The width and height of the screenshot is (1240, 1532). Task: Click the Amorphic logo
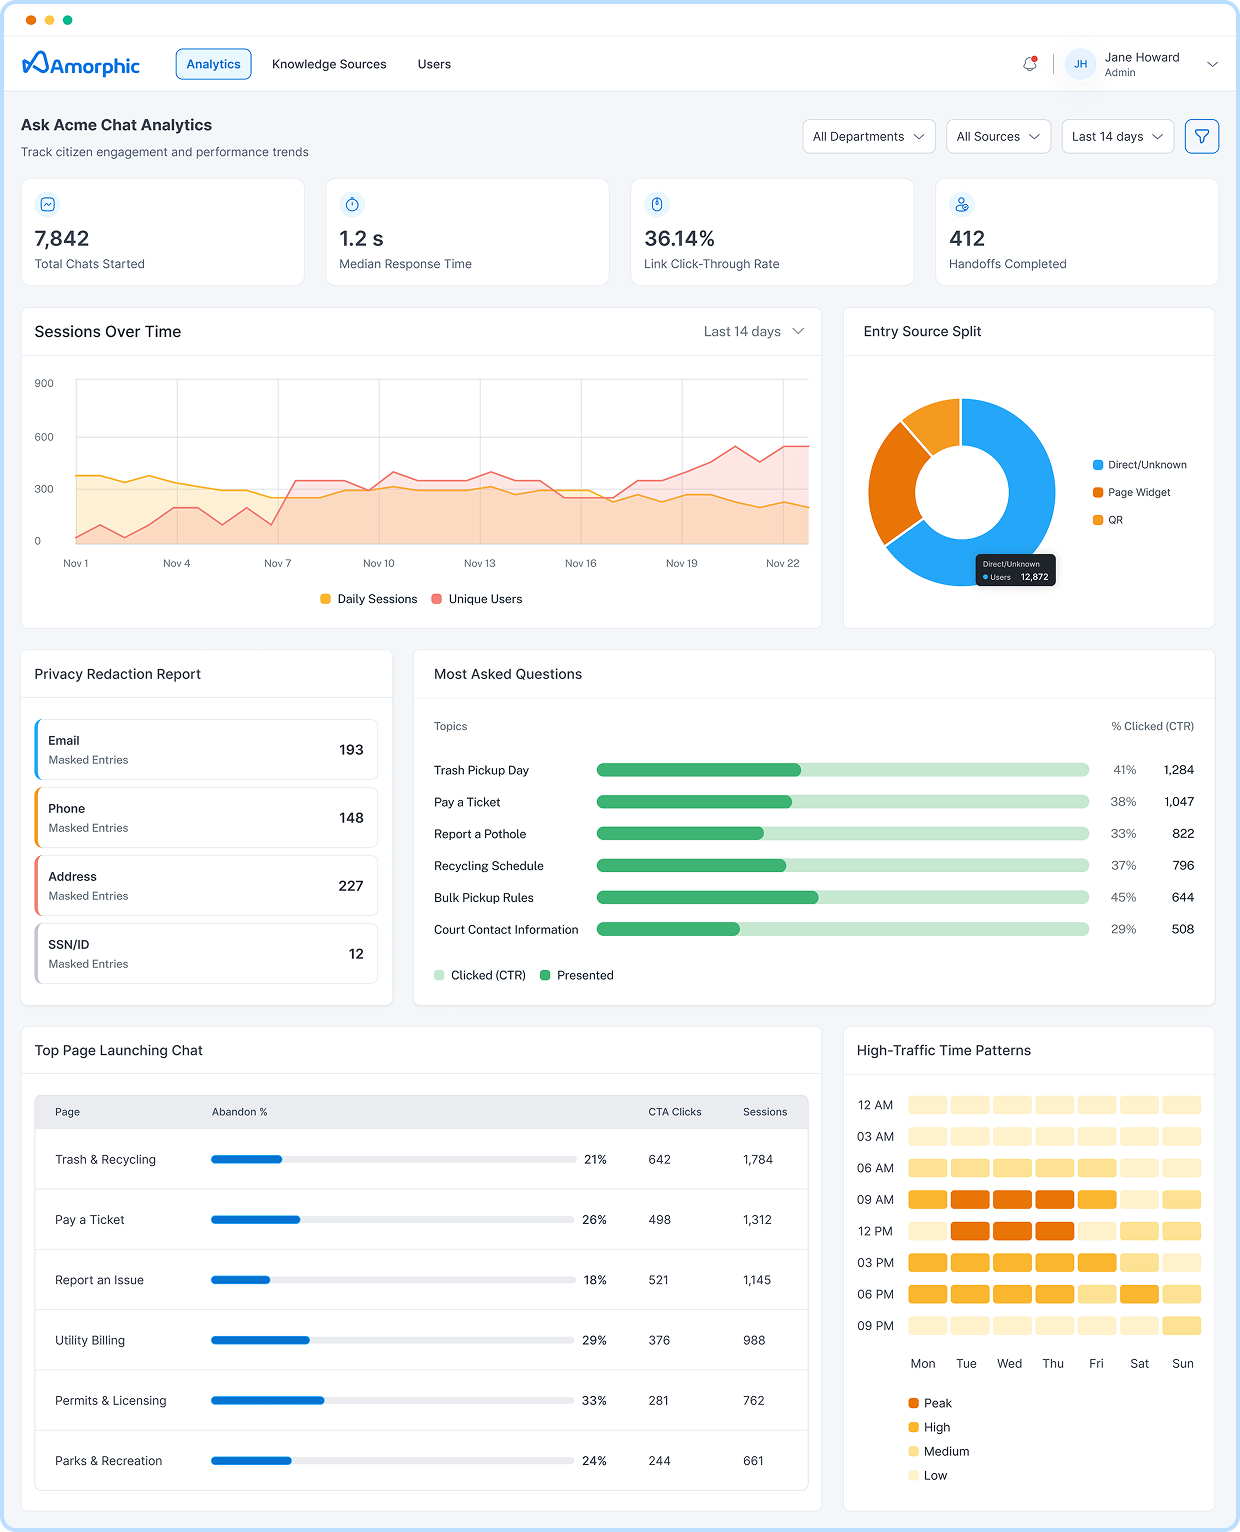[x=81, y=64]
